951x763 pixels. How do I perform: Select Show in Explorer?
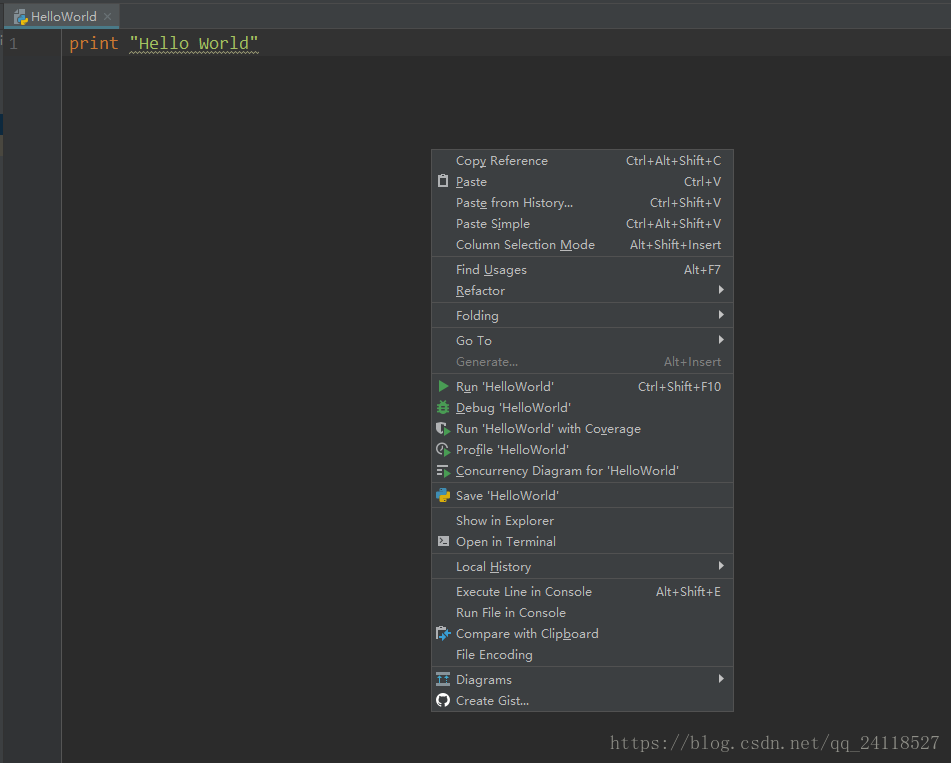tap(582, 520)
